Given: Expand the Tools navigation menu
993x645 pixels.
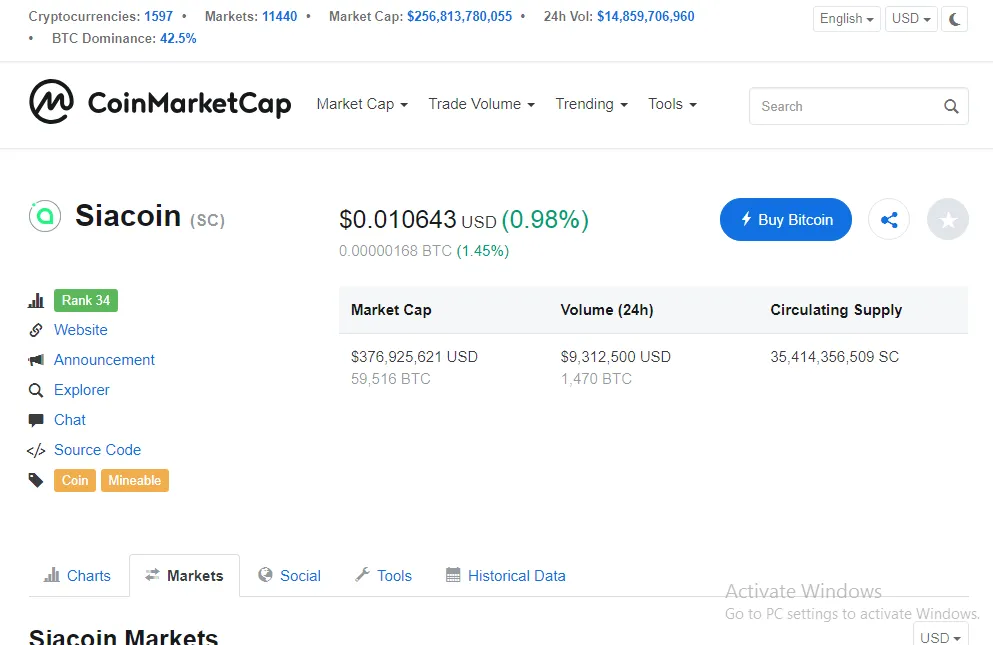Looking at the screenshot, I should (x=672, y=104).
